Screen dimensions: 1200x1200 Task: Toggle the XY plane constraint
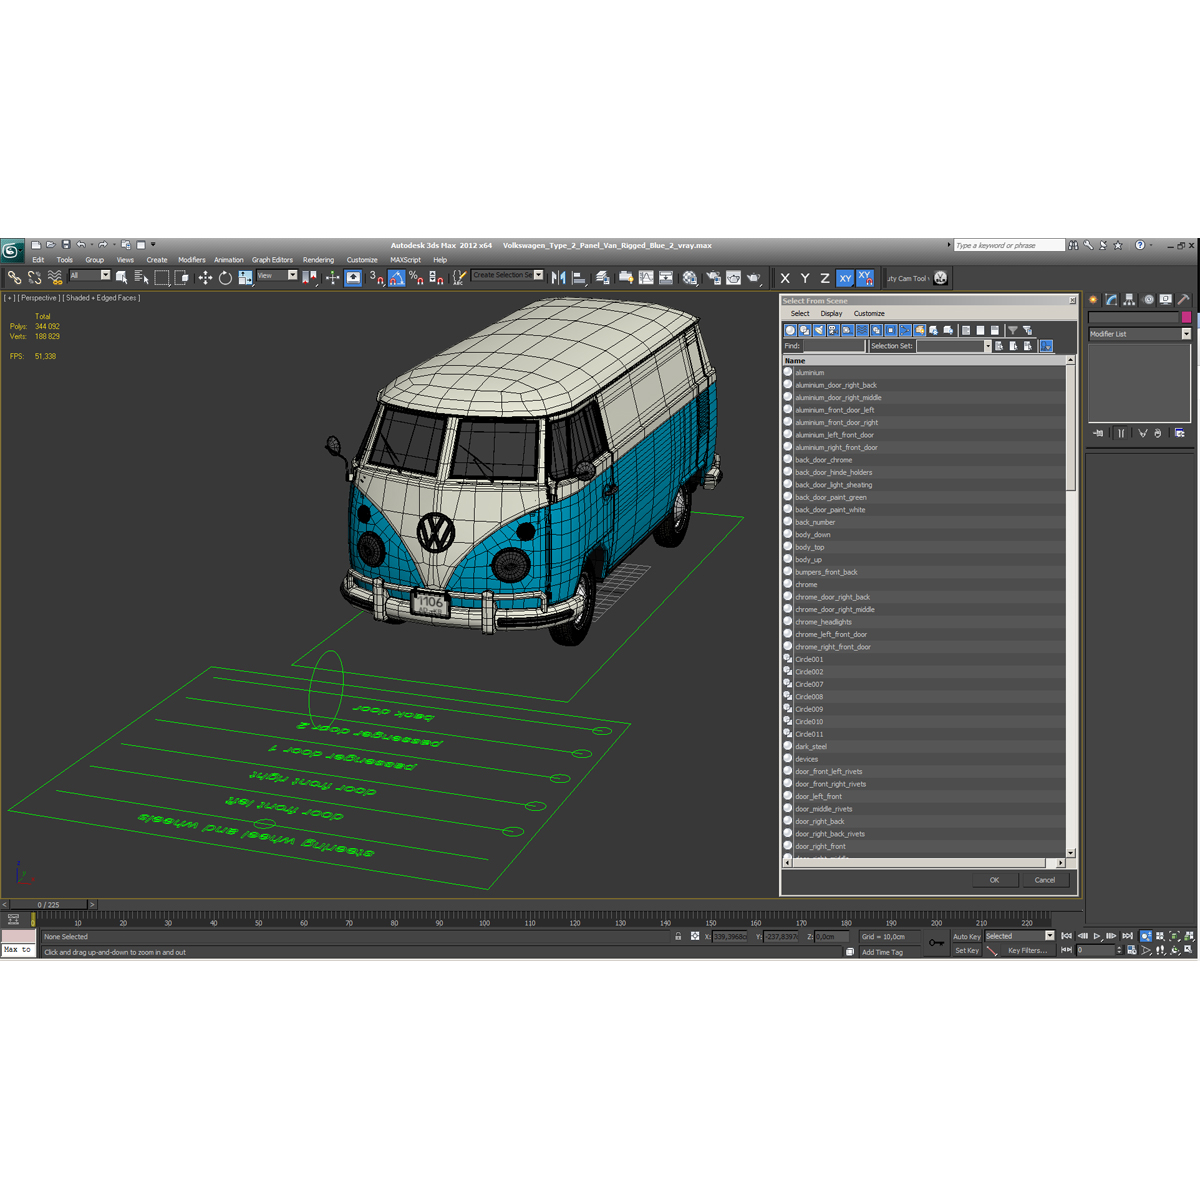point(845,278)
